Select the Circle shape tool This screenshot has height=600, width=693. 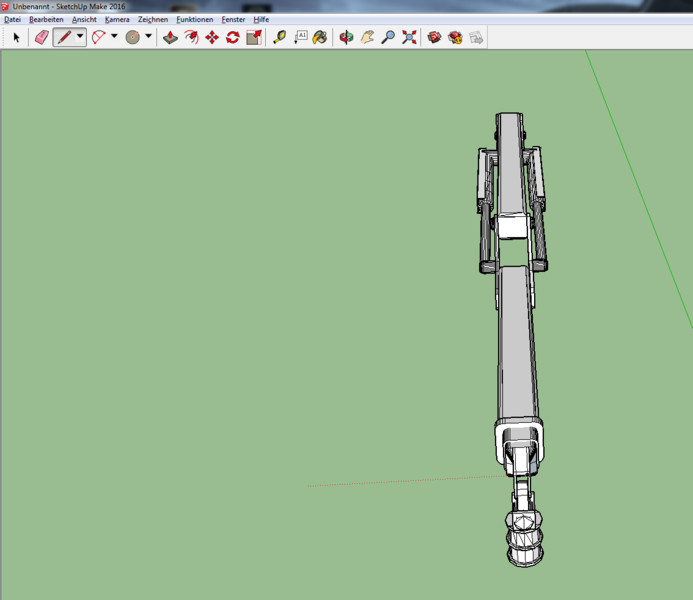[132, 37]
